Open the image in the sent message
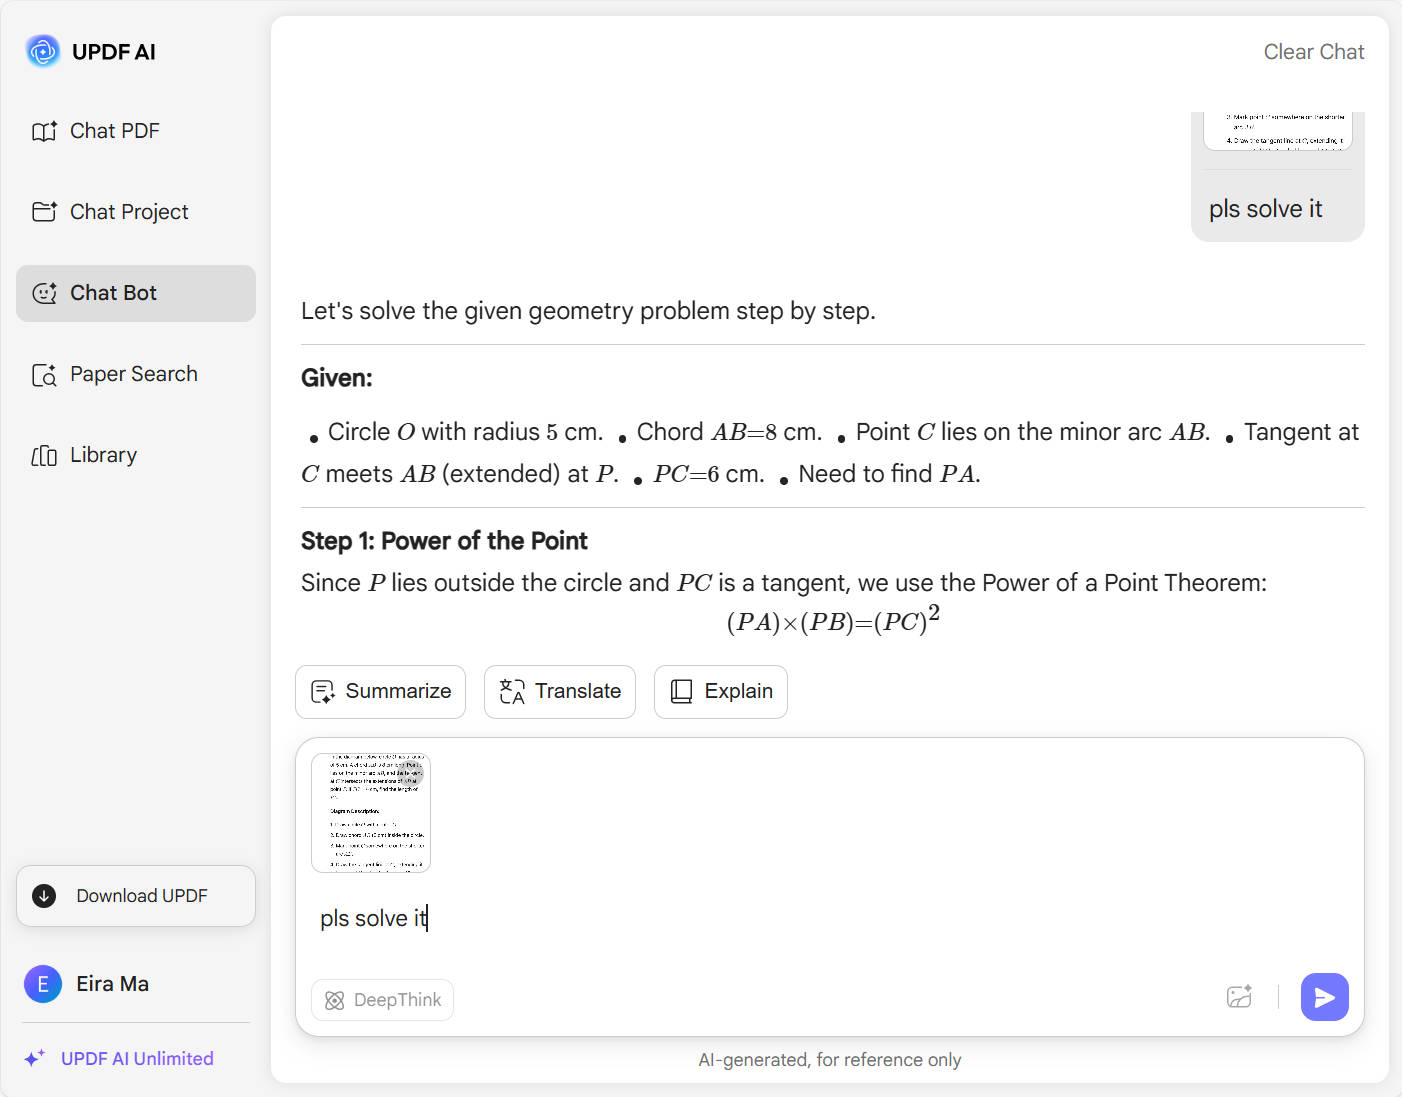Screen dimensions: 1402x1097 point(1278,131)
